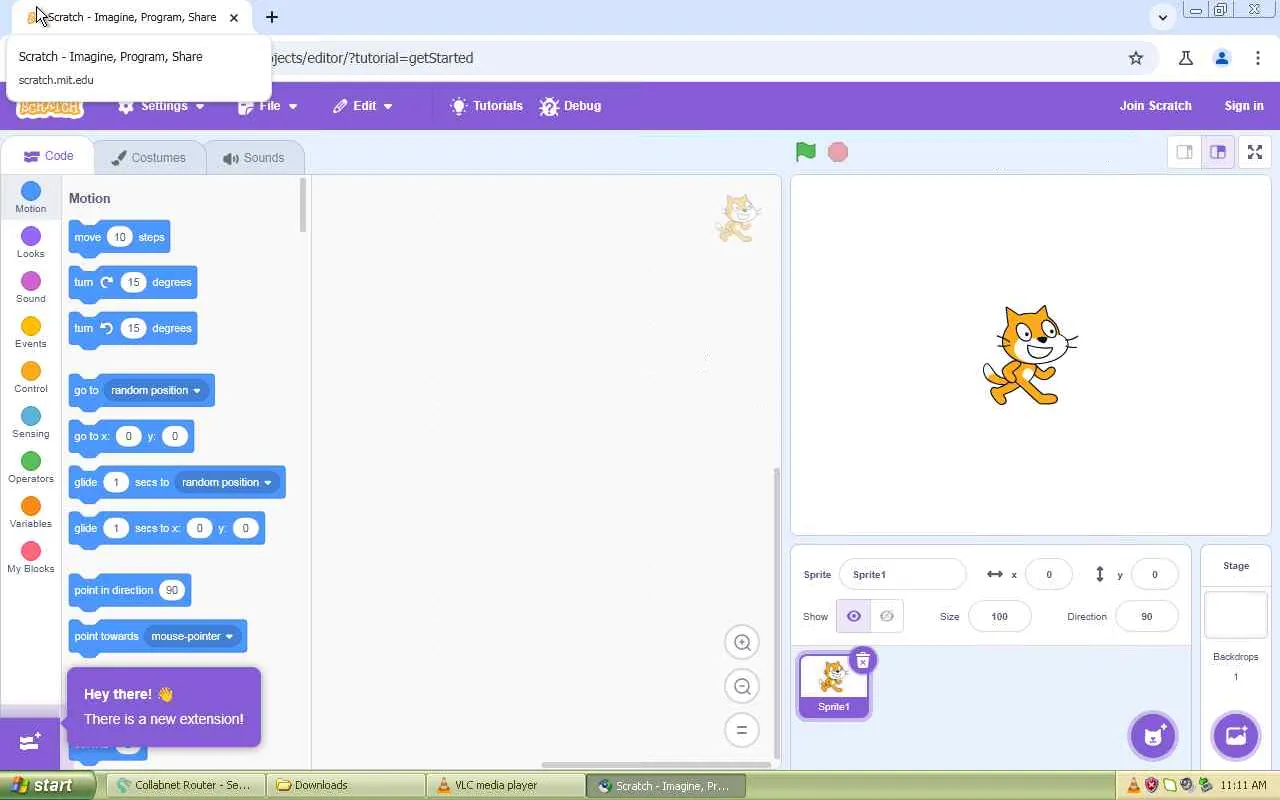
Task: Expand the 'go to random position' dropdown
Action: pos(156,390)
